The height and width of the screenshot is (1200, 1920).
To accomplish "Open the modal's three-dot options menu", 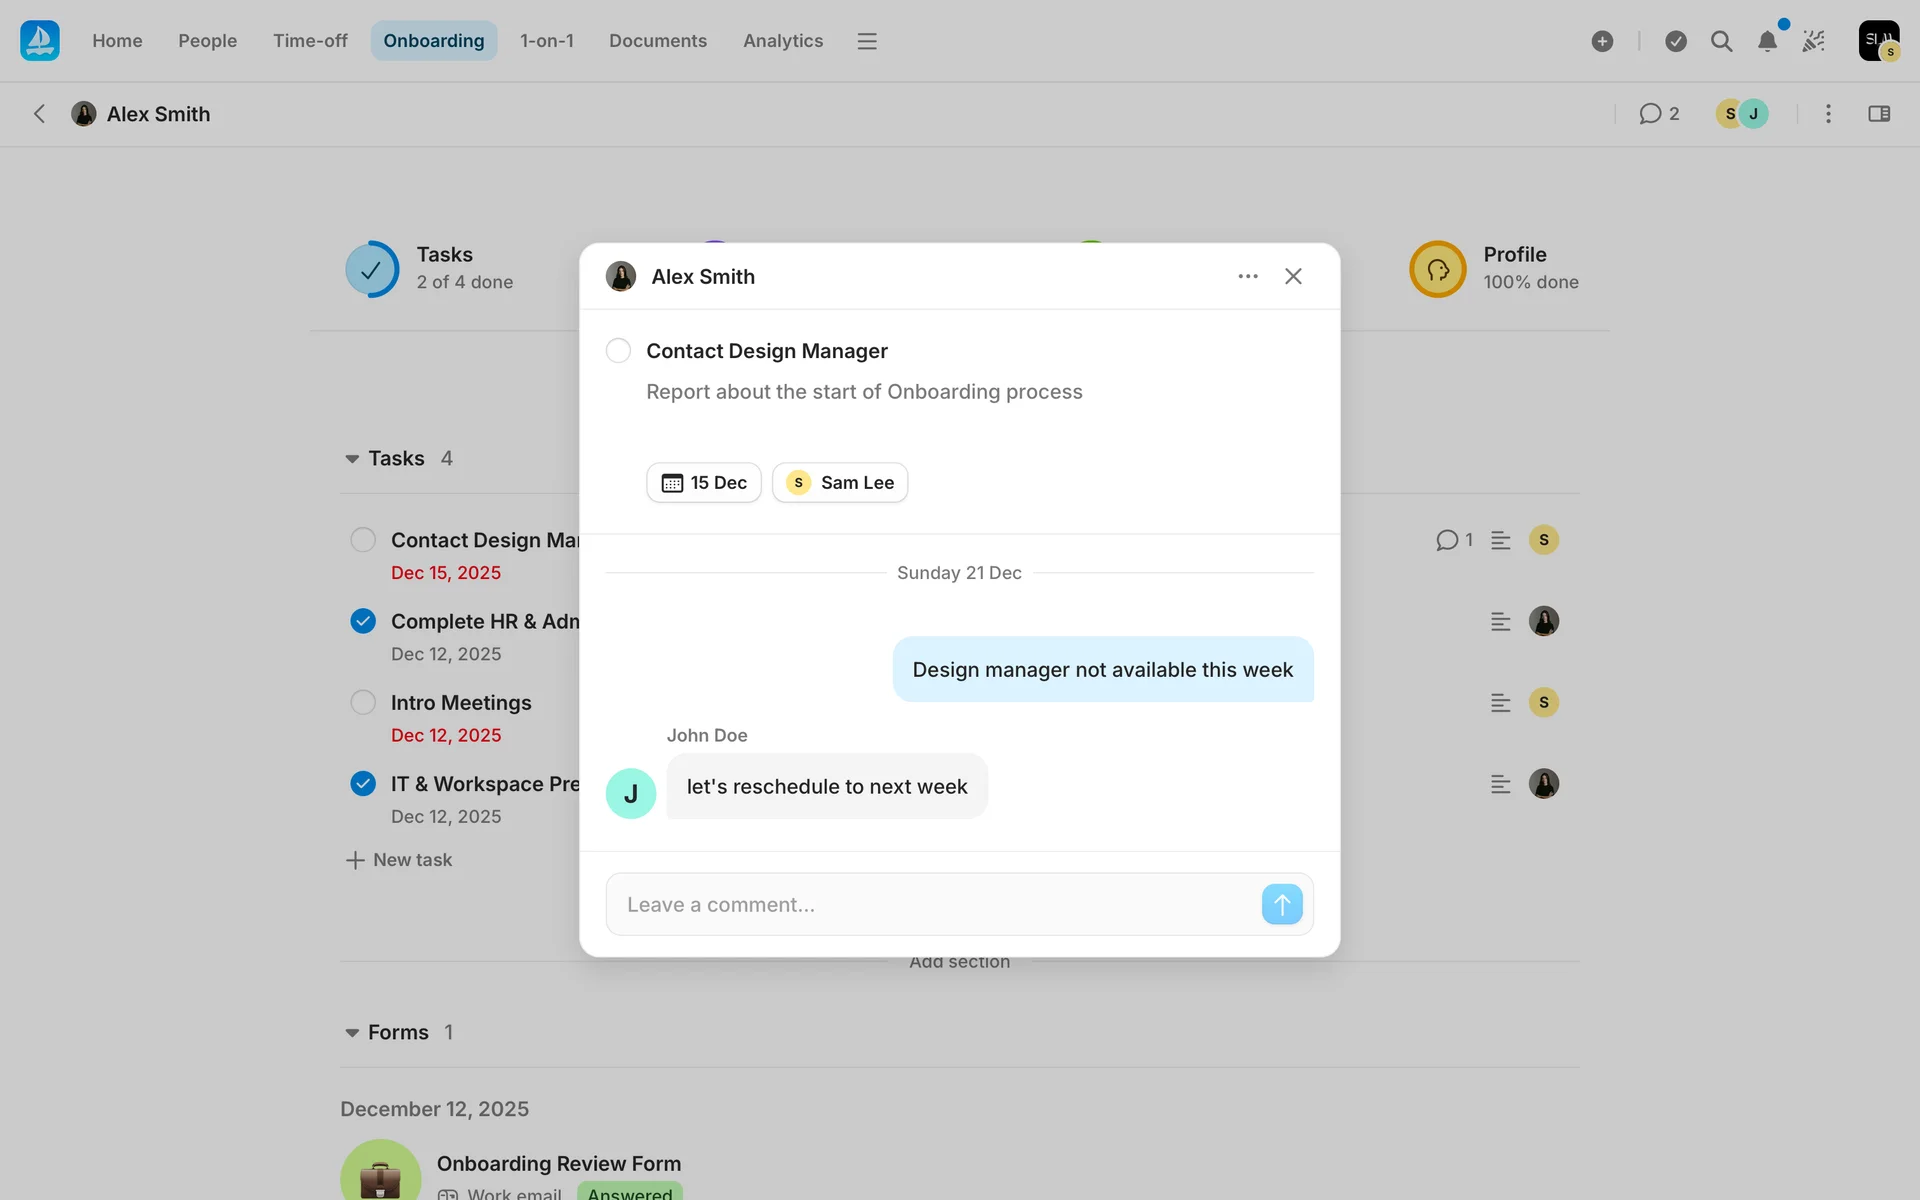I will (1247, 276).
